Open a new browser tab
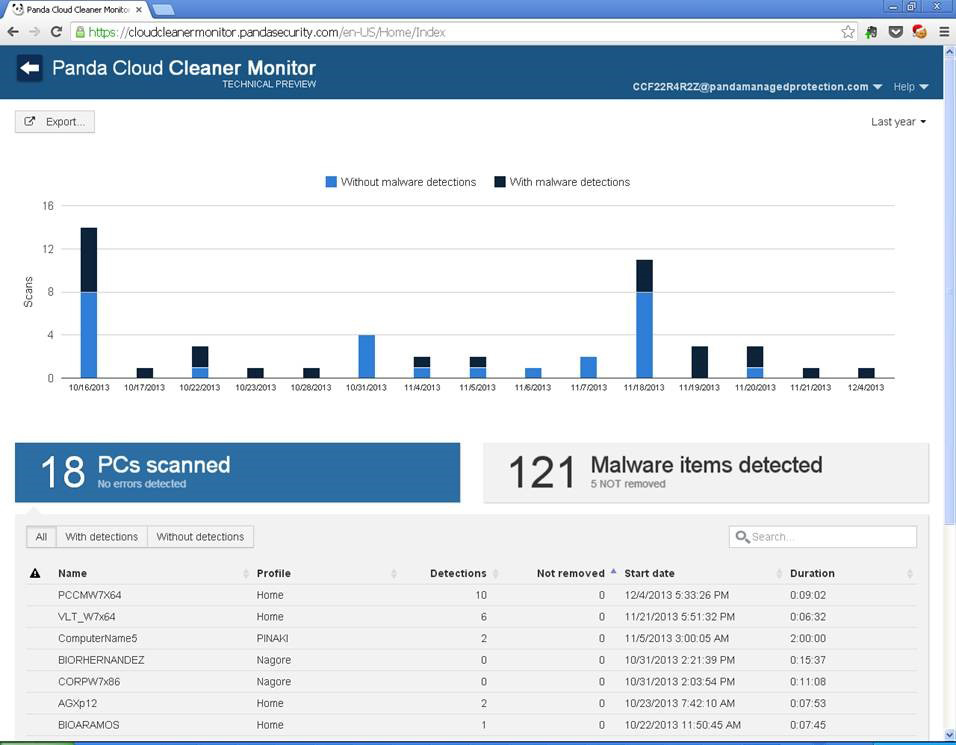This screenshot has height=745, width=956. click(162, 10)
